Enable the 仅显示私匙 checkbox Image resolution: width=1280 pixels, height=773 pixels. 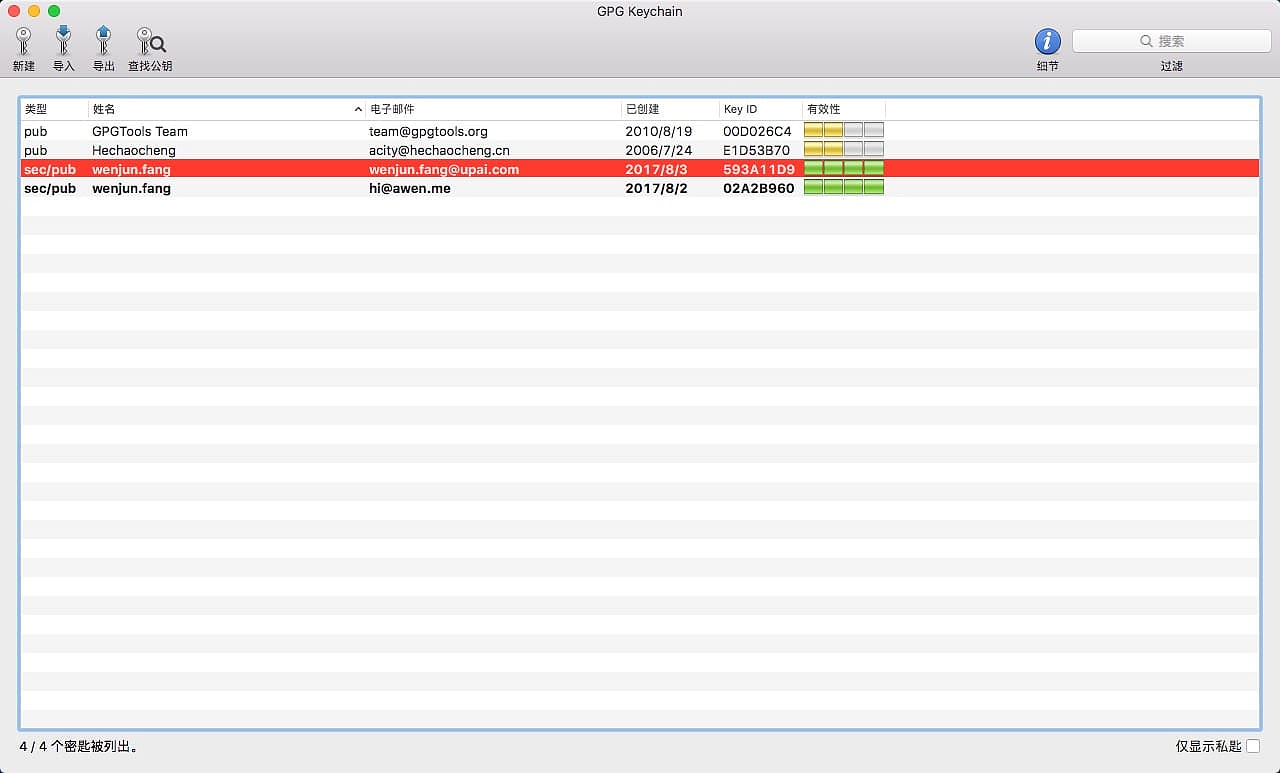point(1252,746)
